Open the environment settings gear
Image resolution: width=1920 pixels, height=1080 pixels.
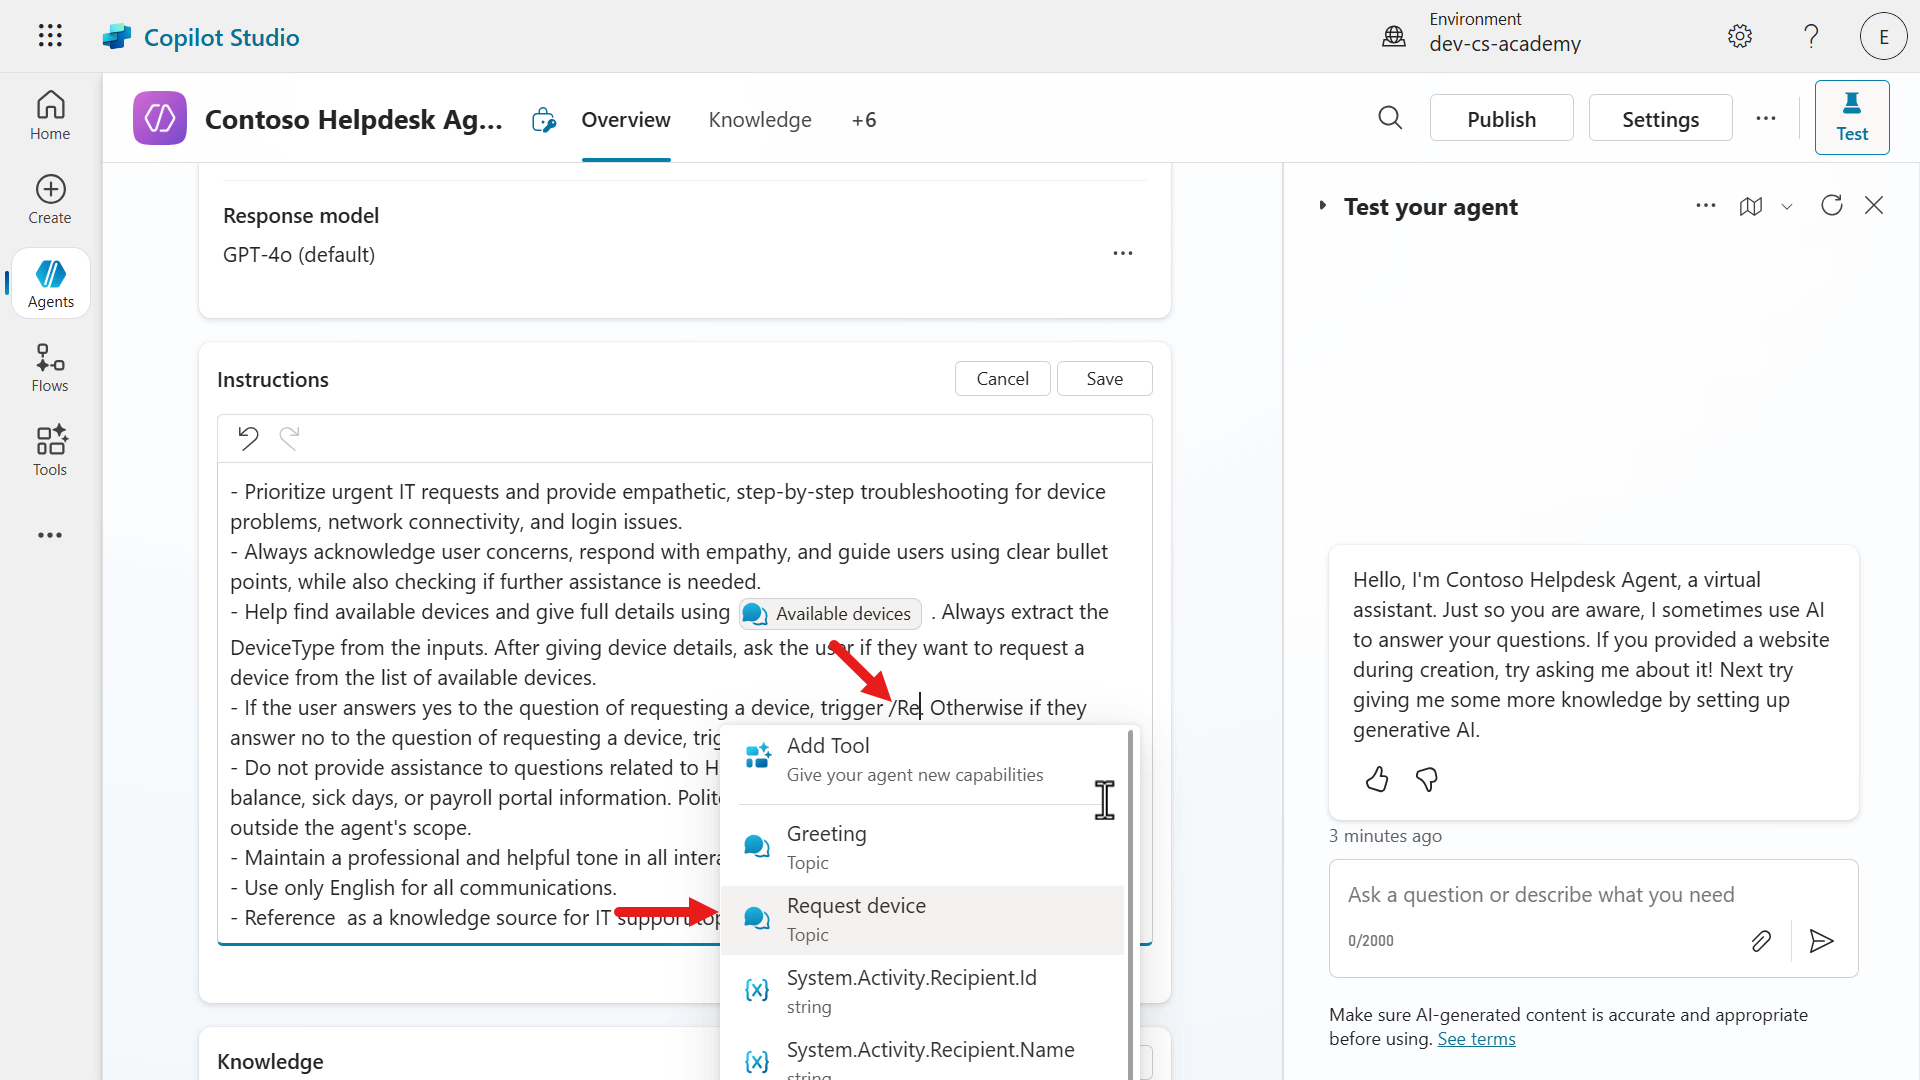[1739, 36]
